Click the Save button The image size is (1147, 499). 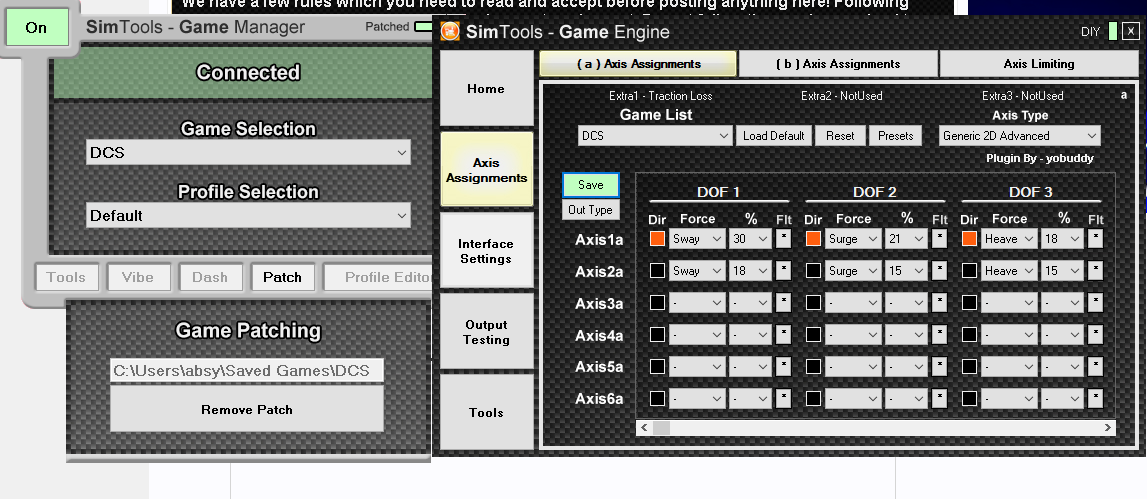590,185
